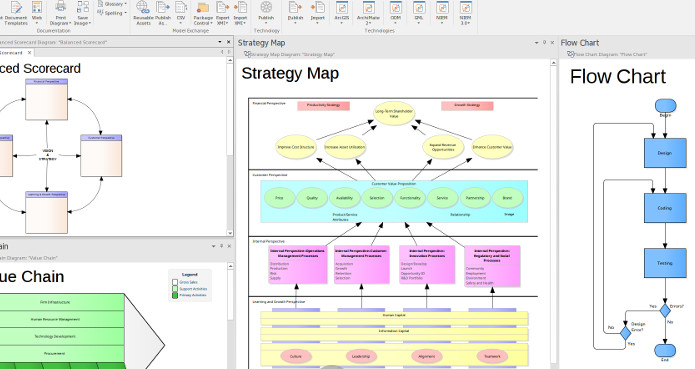Image resolution: width=695 pixels, height=369 pixels.
Task: Select Long-Term Shareholder Value ellipse
Action: tap(394, 113)
